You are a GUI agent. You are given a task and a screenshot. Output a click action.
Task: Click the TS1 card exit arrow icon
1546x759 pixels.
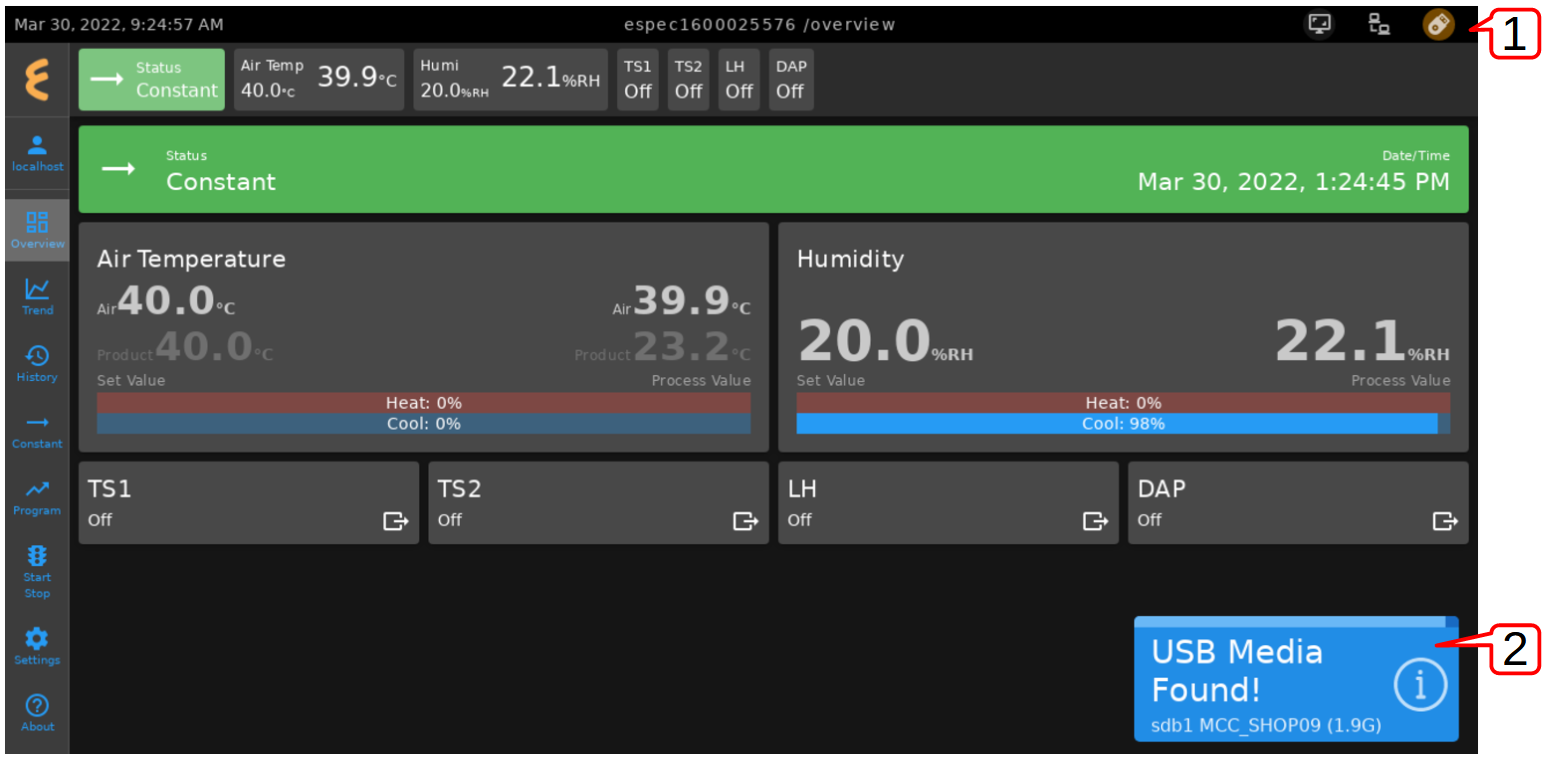tap(396, 521)
